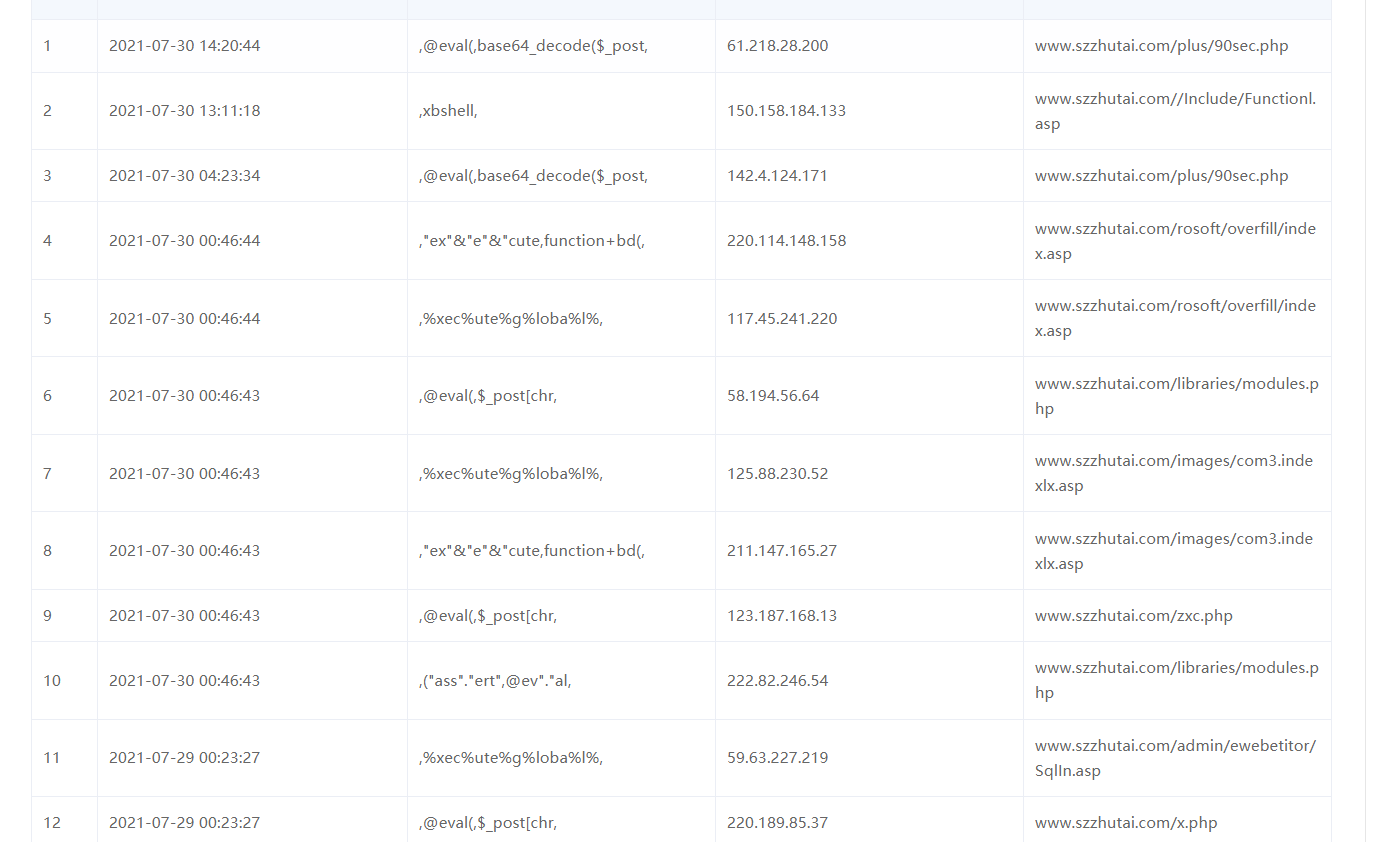Select the timestamp 2021-07-30 14:20:44
The height and width of the screenshot is (842, 1388).
pos(184,46)
